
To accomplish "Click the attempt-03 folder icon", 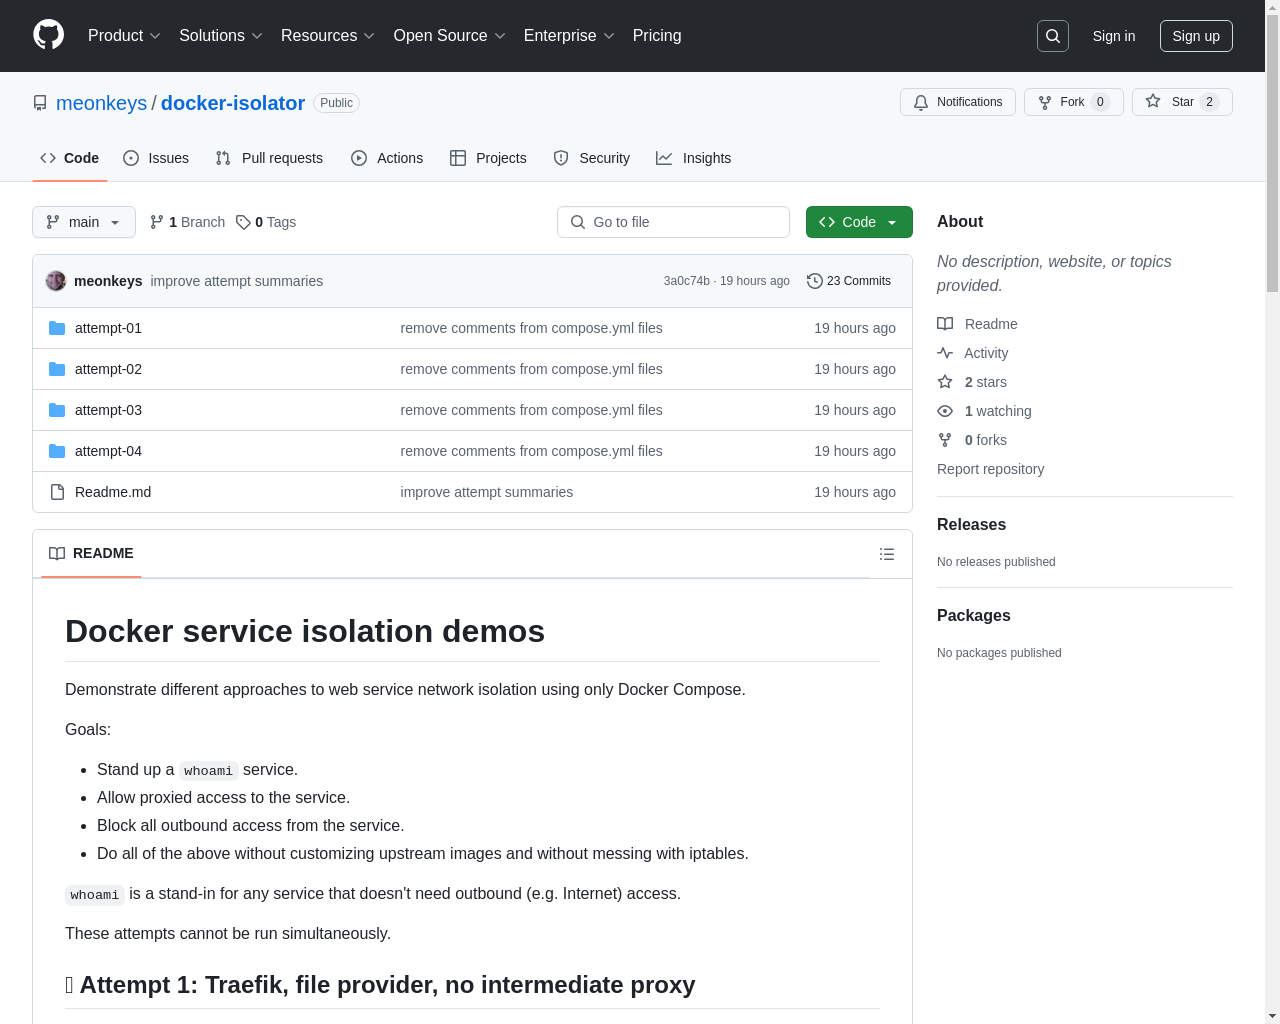I will tap(57, 410).
